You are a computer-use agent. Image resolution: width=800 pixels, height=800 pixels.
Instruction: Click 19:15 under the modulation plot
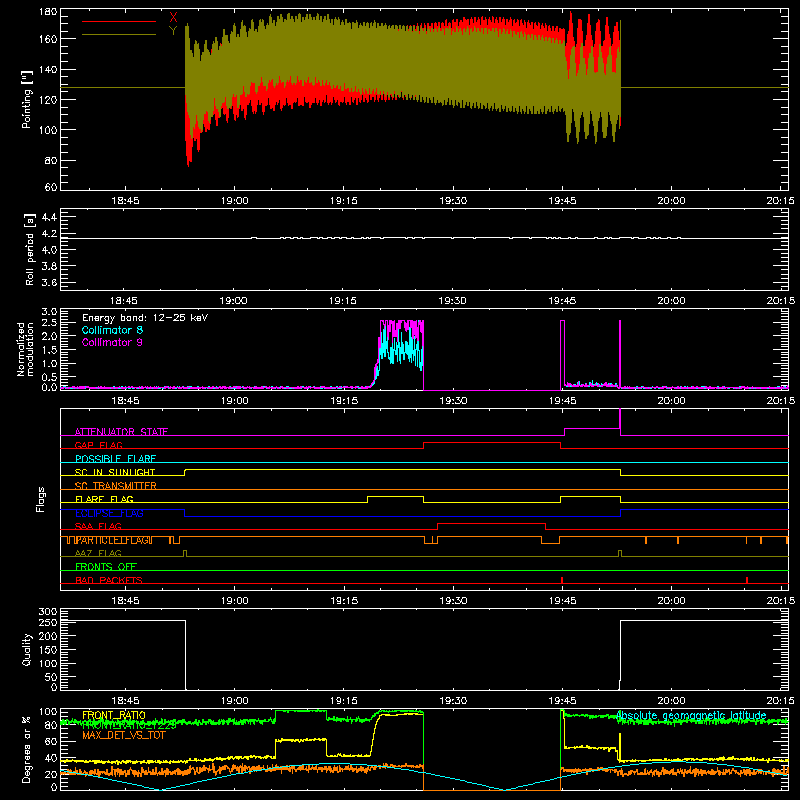344,401
